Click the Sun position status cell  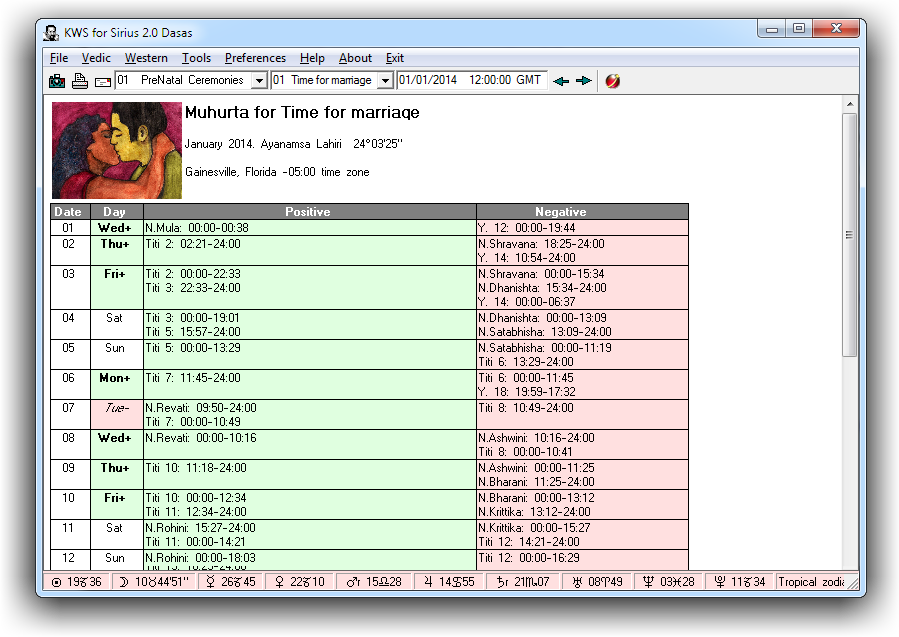76,582
